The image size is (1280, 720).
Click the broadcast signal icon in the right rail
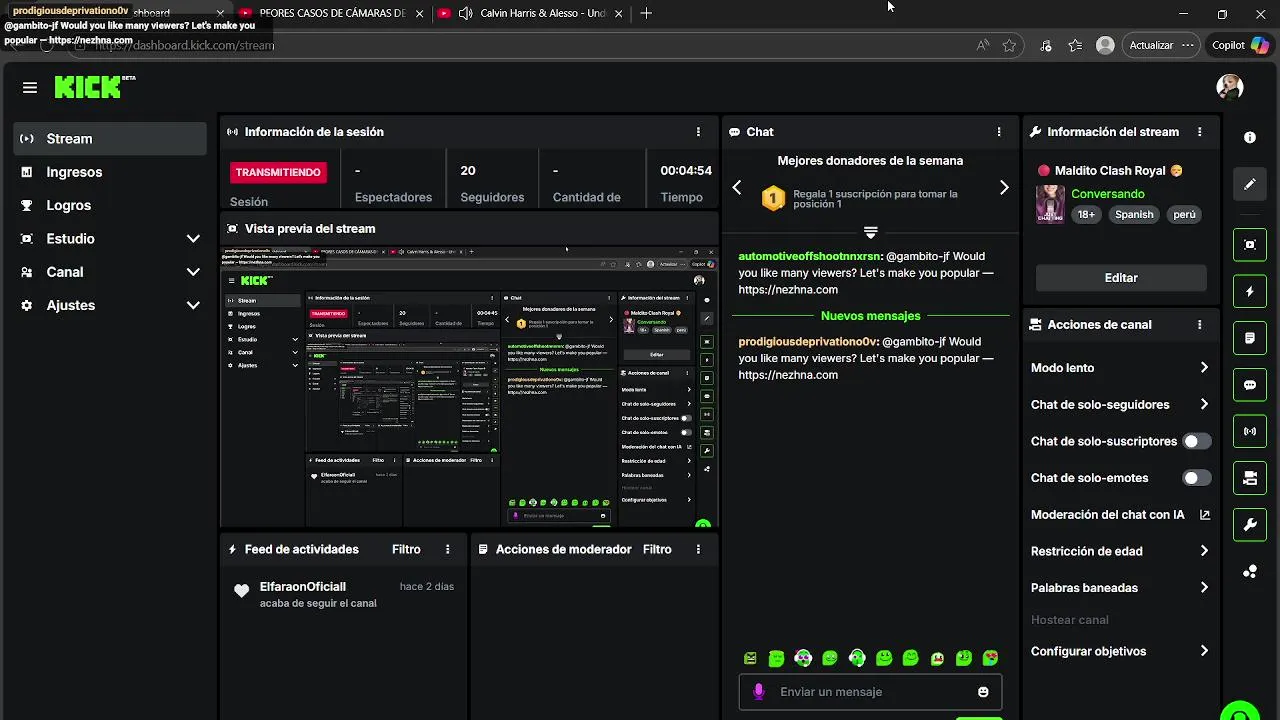[1250, 432]
